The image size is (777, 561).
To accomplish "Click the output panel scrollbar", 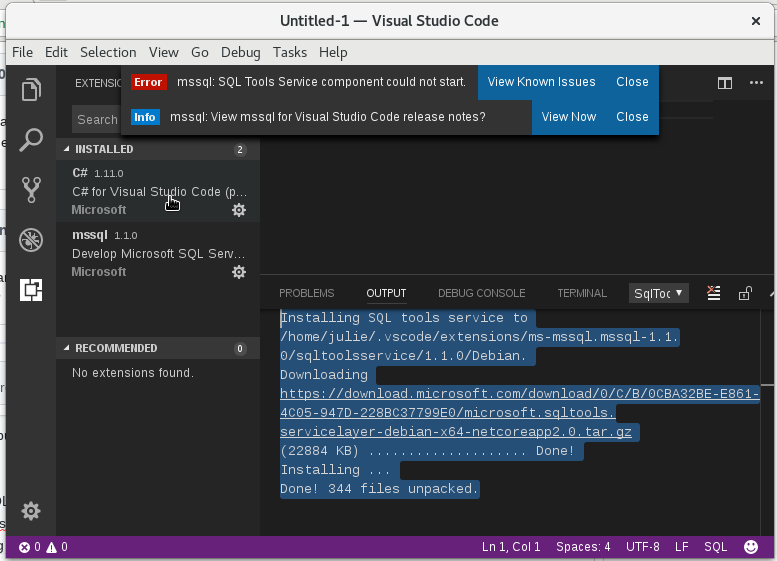I will pos(767,421).
